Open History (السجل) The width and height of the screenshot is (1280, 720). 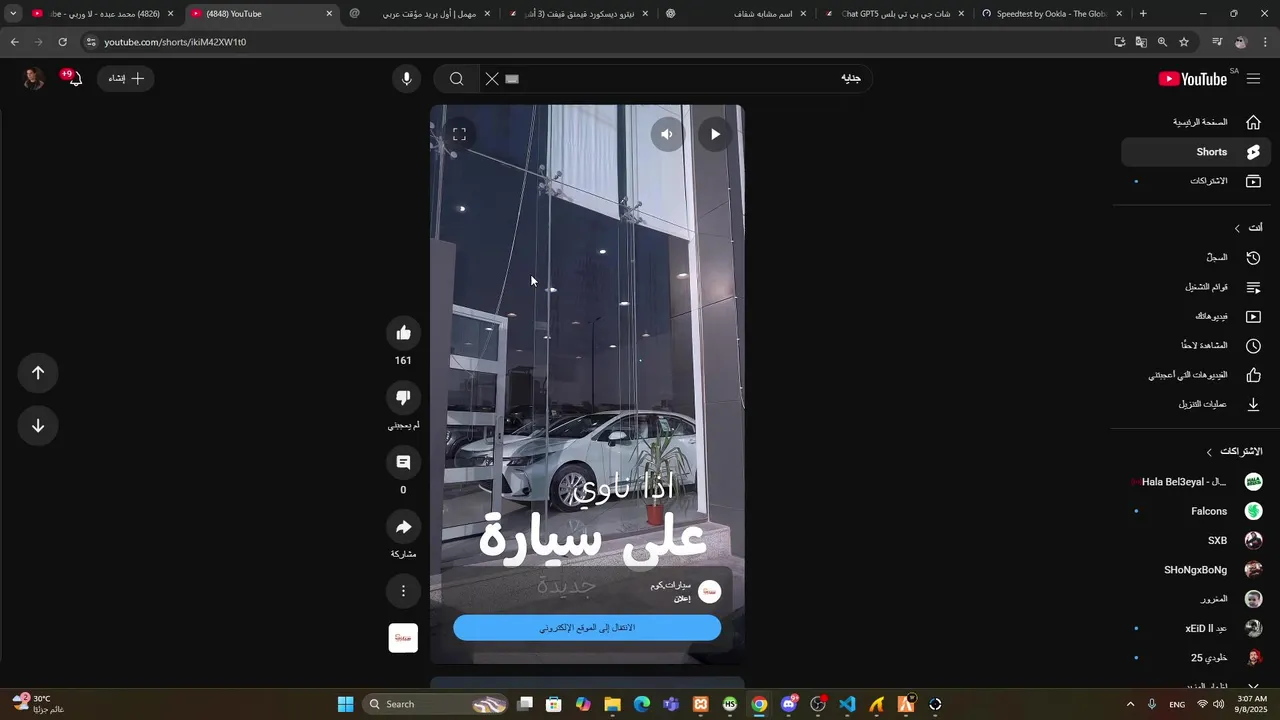1197,258
